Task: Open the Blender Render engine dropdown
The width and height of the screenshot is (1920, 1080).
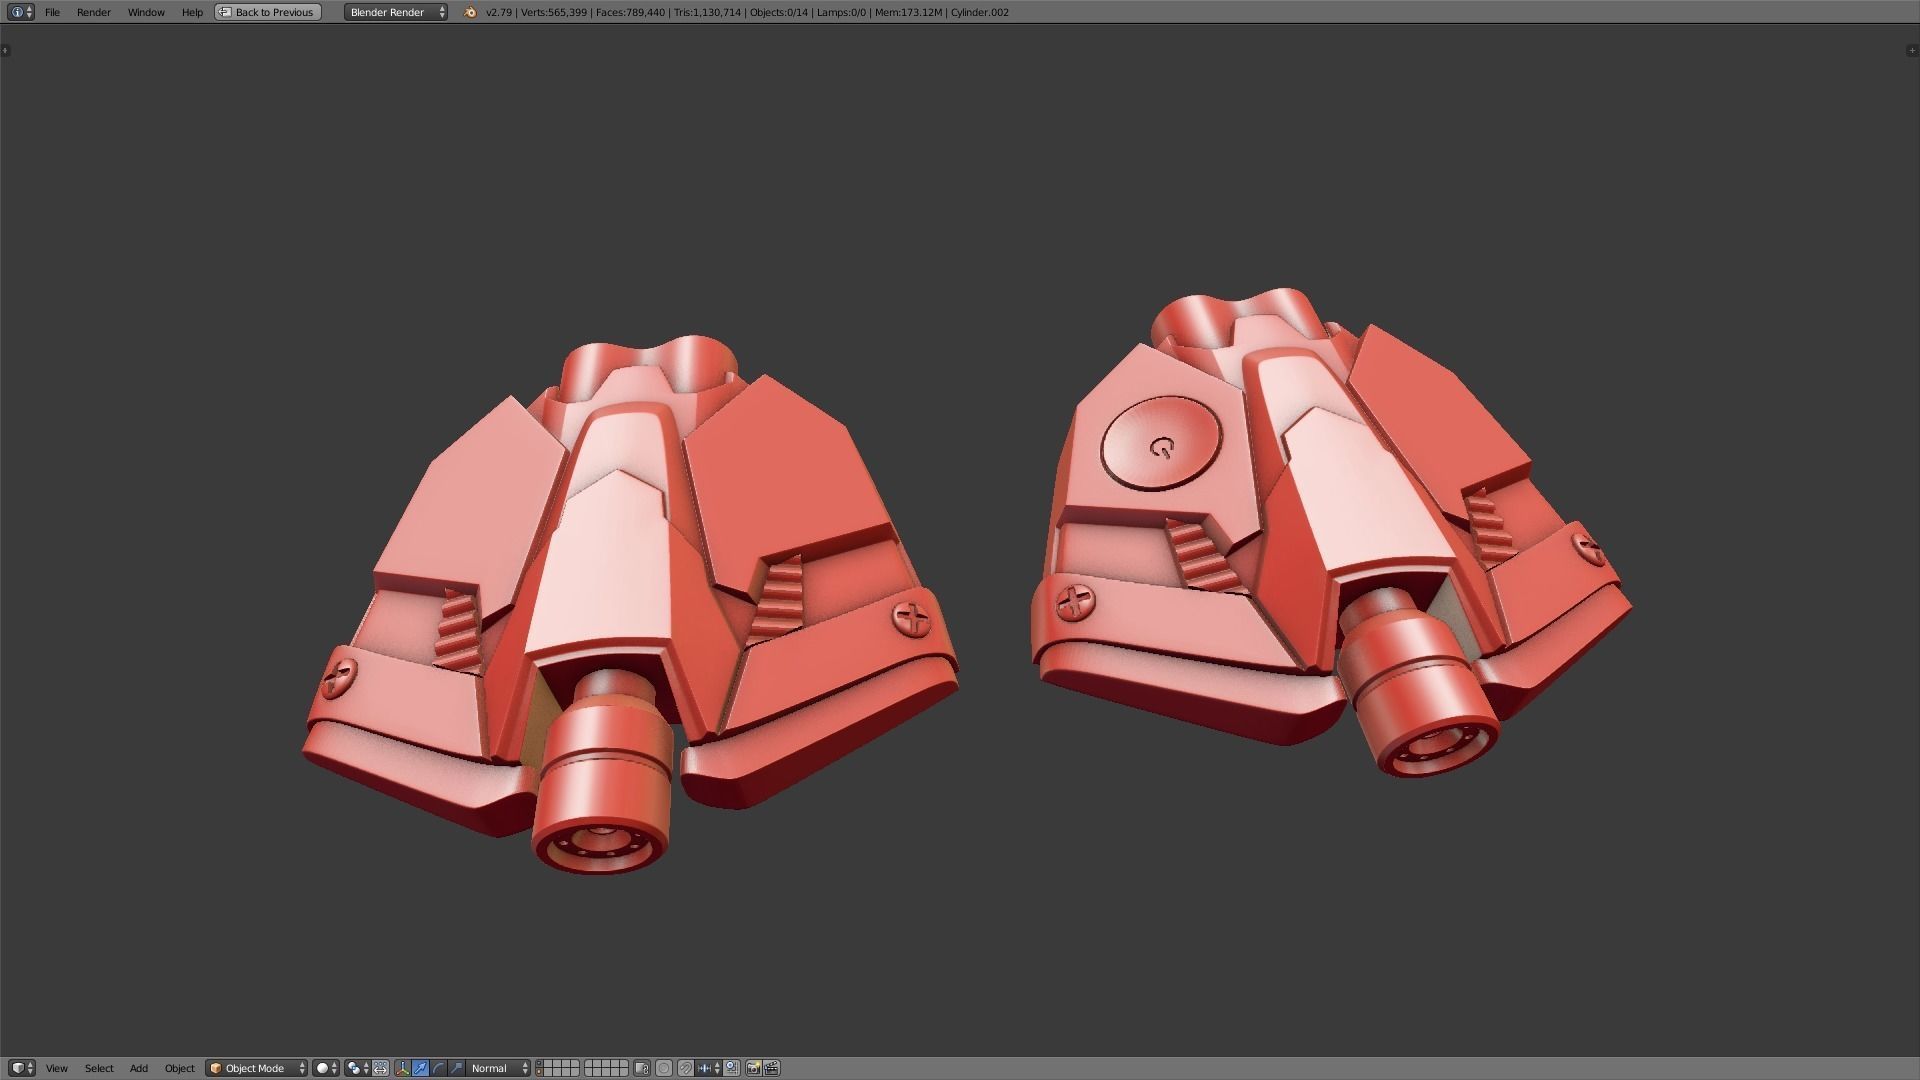Action: (396, 12)
